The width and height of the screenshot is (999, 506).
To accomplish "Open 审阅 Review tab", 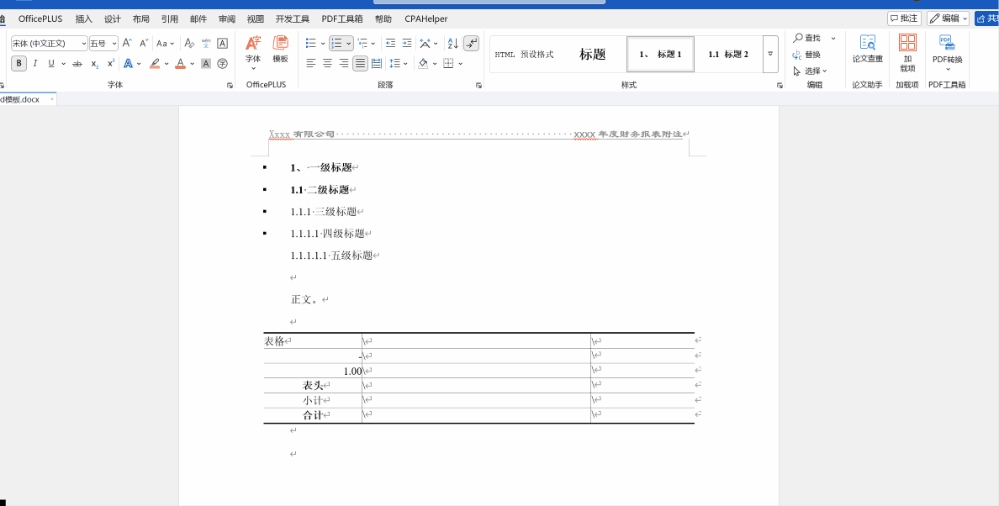I will coord(227,19).
